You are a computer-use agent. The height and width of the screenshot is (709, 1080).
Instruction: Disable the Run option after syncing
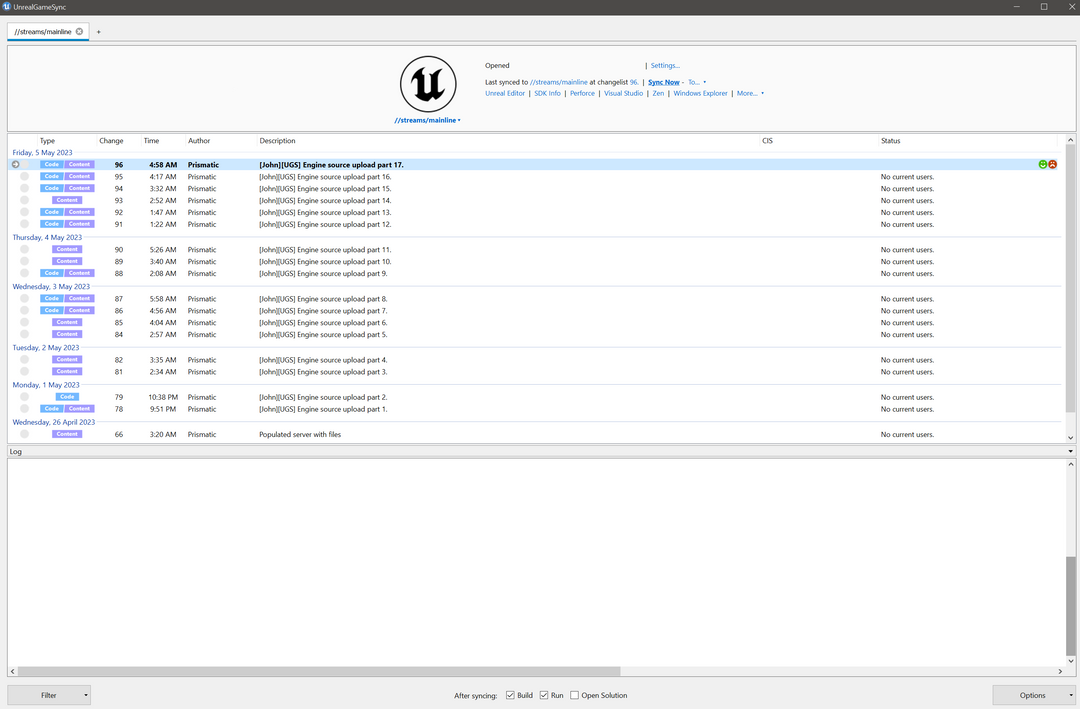(545, 695)
